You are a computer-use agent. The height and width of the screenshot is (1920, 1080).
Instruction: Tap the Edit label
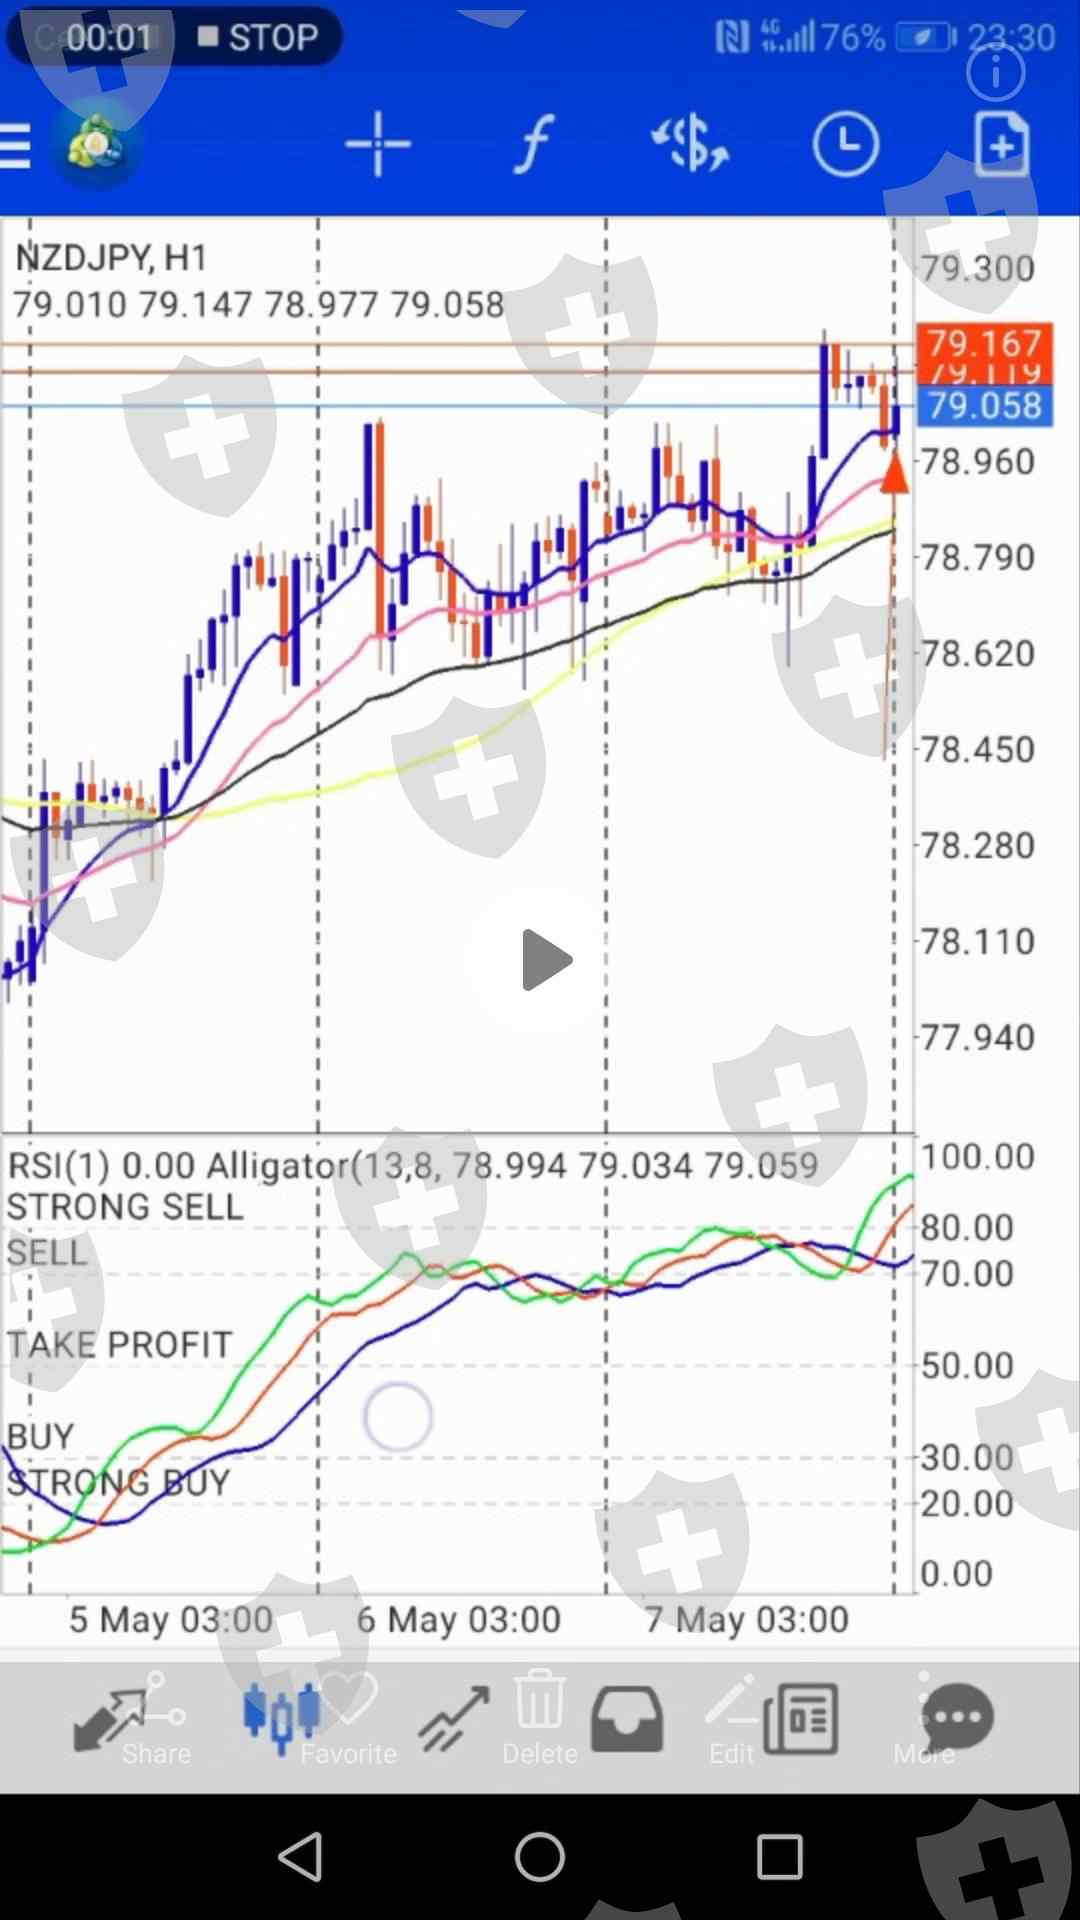click(732, 1754)
